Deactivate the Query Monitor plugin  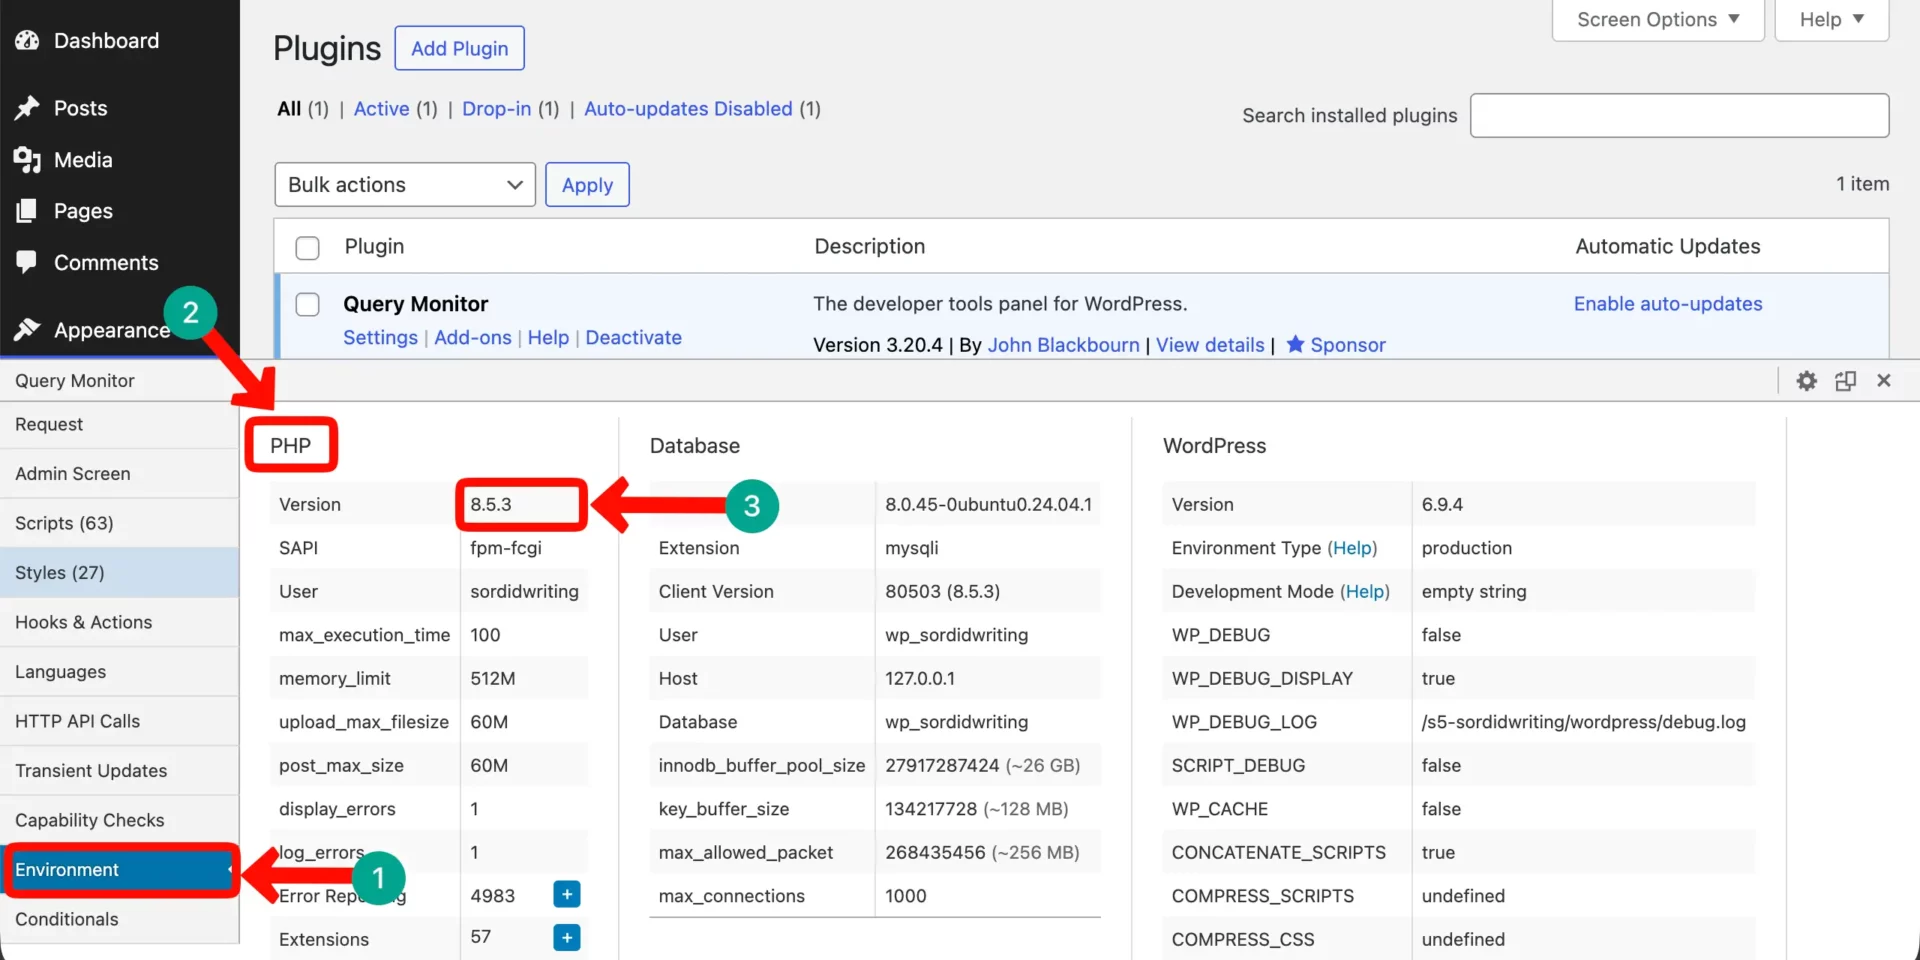pyautogui.click(x=633, y=338)
